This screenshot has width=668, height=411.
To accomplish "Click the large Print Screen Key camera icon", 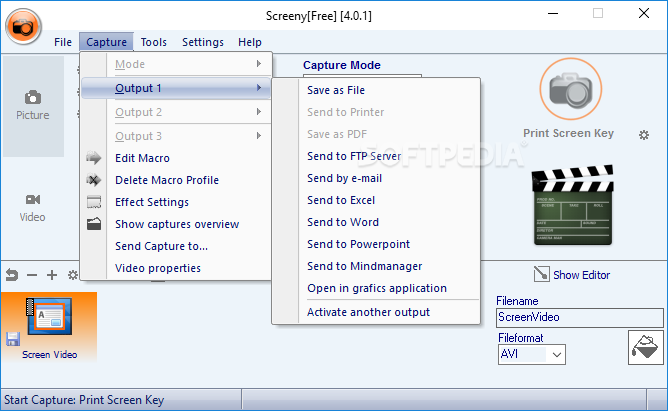I will click(x=570, y=89).
